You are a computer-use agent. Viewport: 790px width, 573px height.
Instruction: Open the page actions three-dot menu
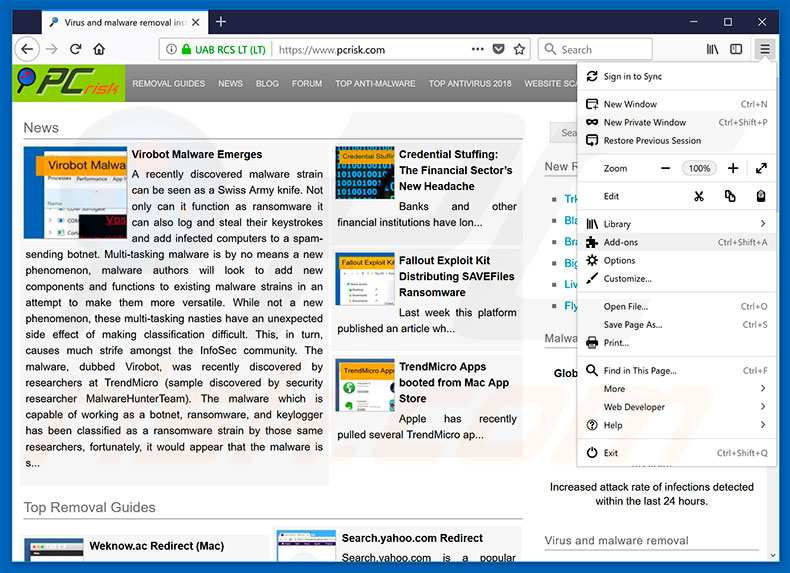(x=478, y=49)
